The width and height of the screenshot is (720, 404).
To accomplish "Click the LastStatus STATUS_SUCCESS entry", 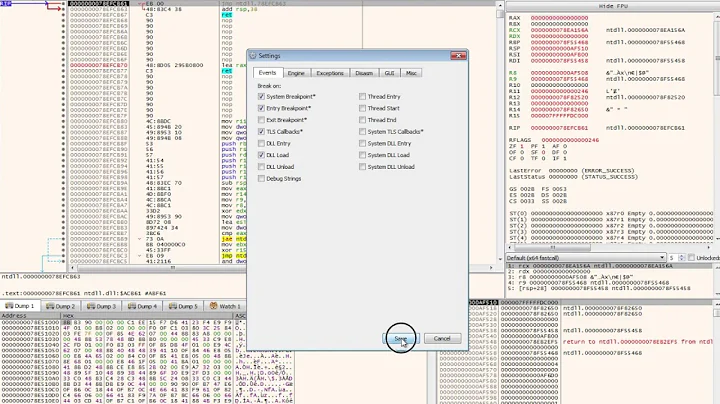I will pos(573,177).
